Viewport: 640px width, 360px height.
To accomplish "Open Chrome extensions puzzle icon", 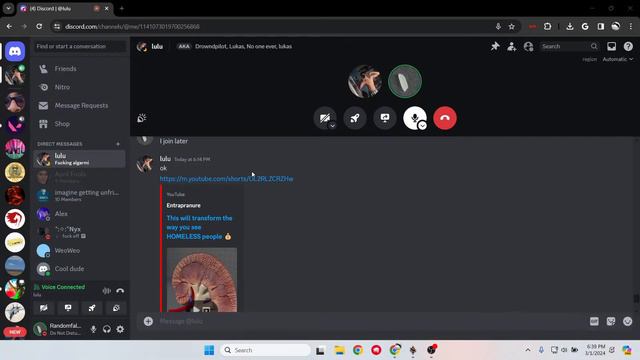I will coord(547,27).
